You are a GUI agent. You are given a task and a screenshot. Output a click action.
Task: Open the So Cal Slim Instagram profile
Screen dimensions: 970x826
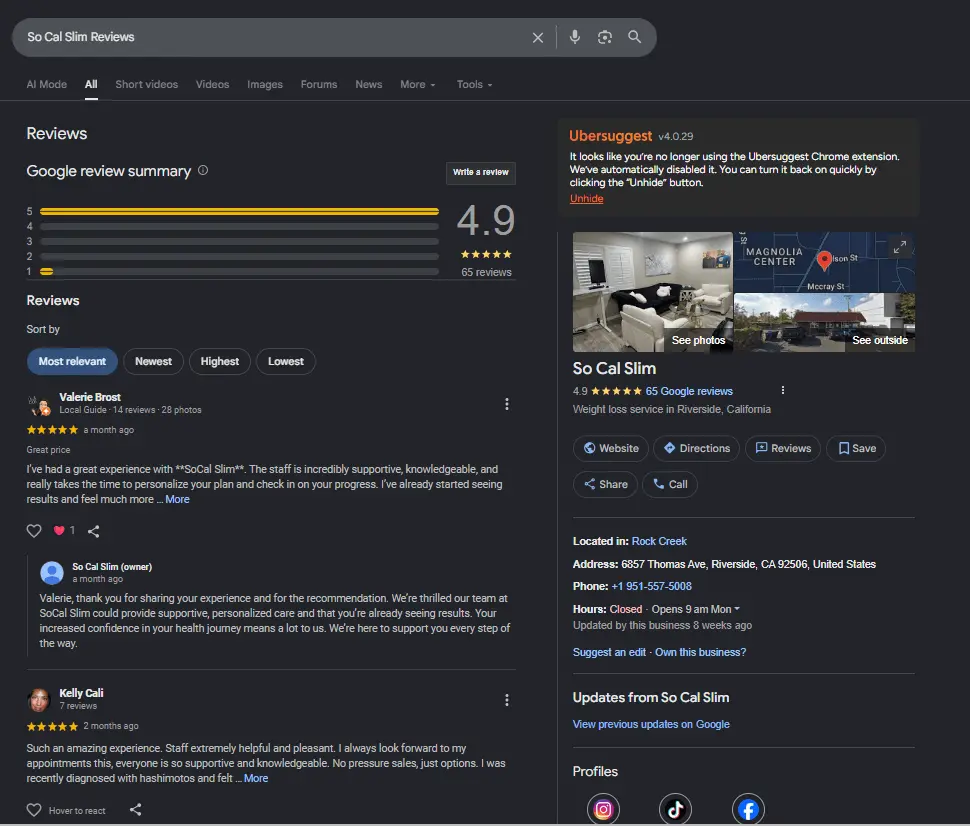click(x=603, y=809)
